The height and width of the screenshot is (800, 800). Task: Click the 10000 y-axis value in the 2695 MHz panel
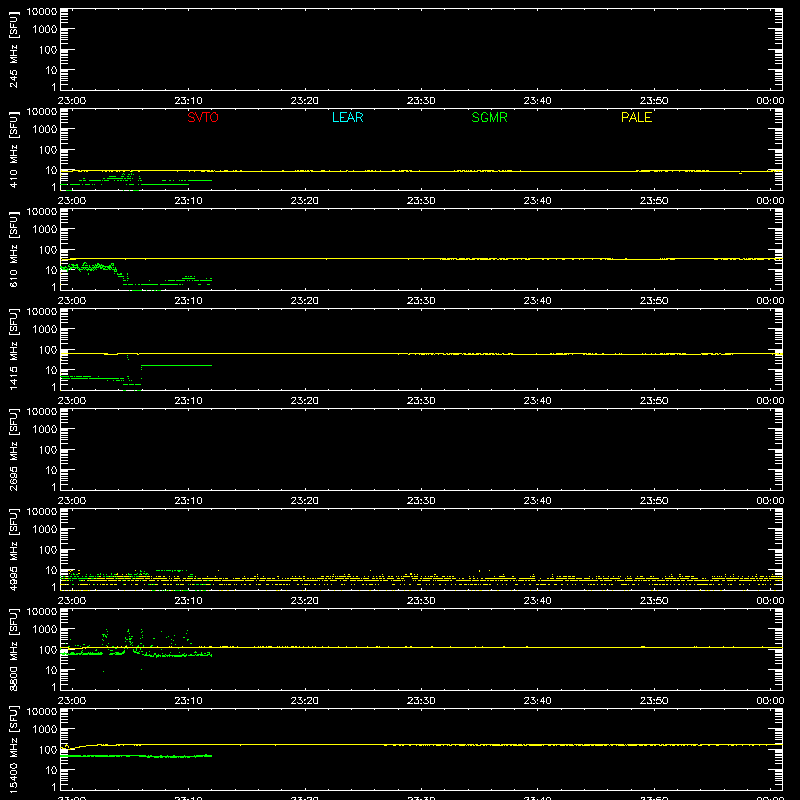42,412
